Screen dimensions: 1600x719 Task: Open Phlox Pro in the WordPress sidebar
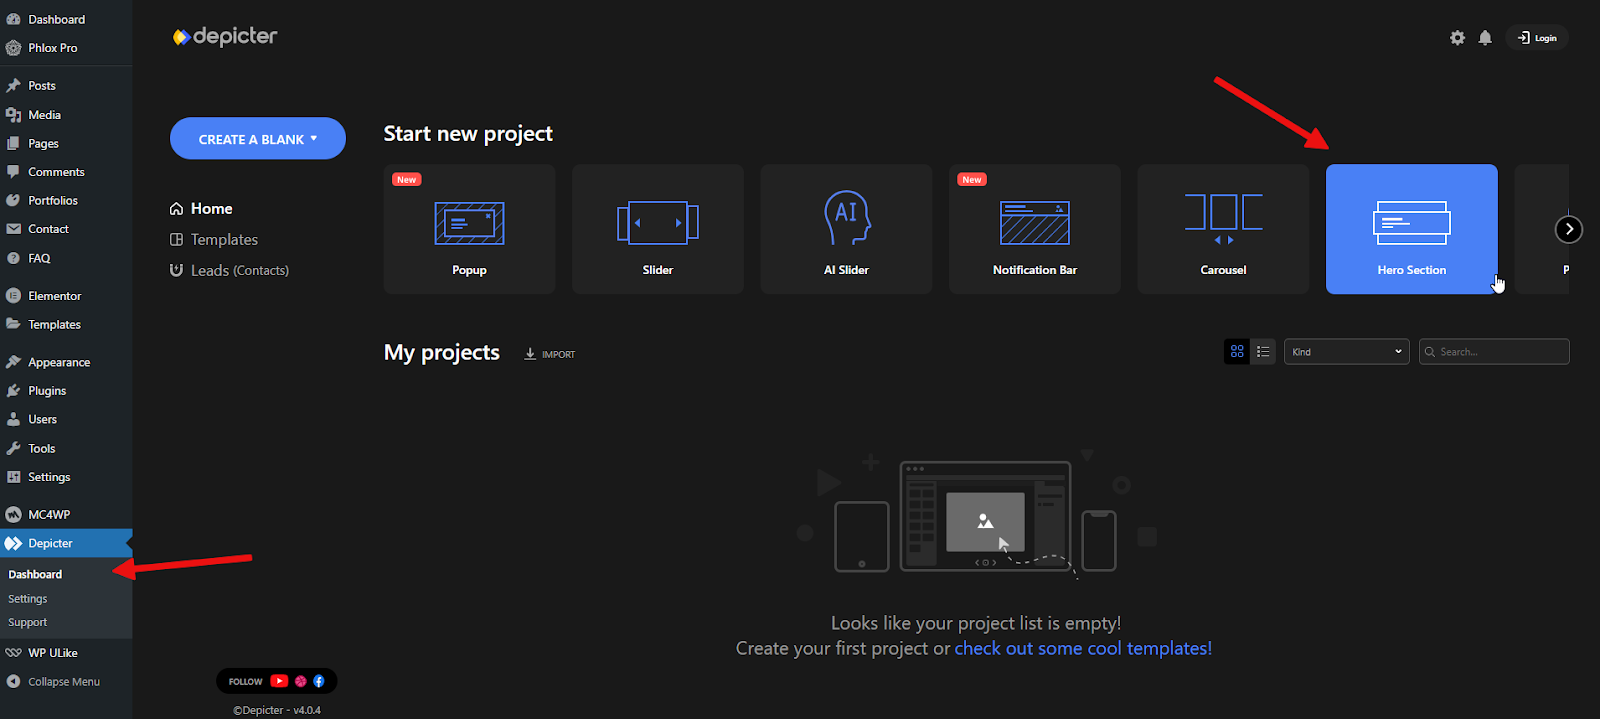66,48
